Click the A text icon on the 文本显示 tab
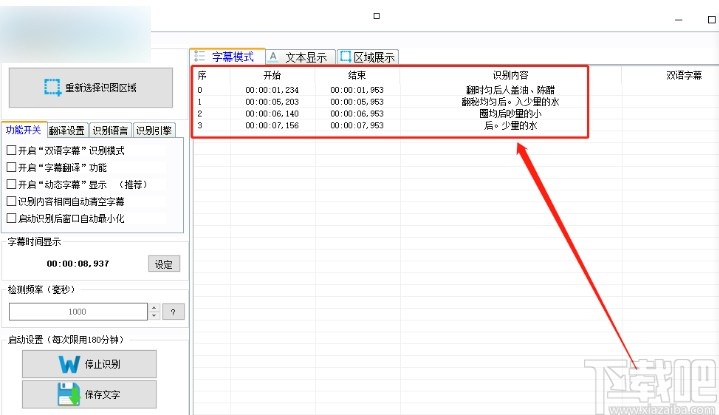719x415 pixels. [x=273, y=56]
